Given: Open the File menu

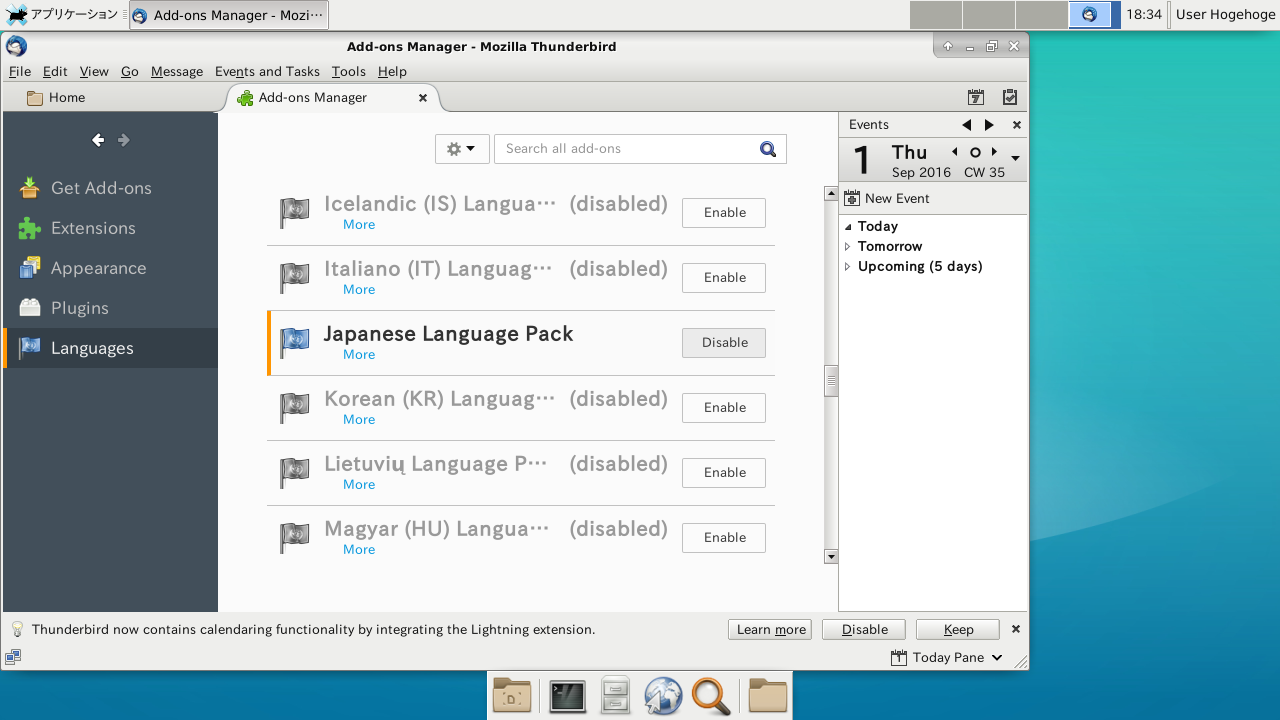Looking at the screenshot, I should (20, 71).
